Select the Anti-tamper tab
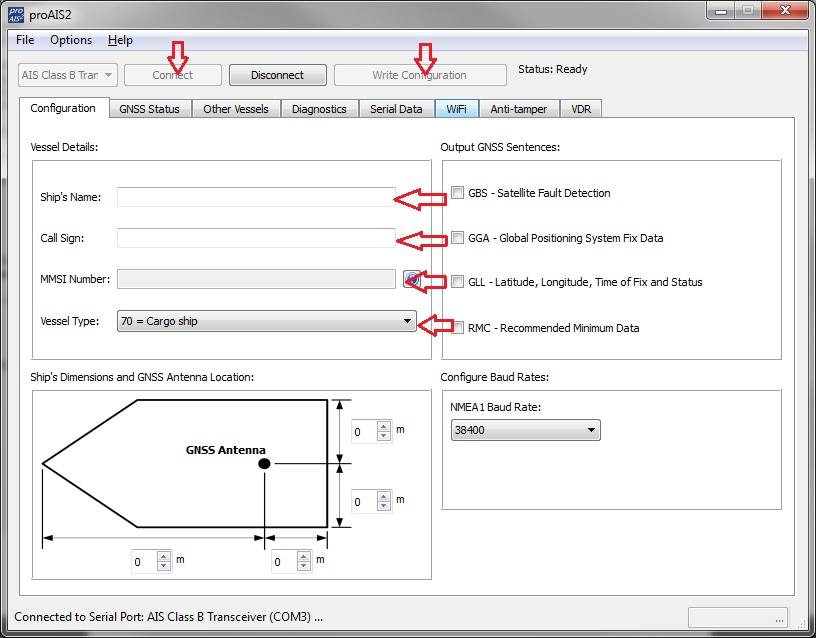 [x=518, y=109]
